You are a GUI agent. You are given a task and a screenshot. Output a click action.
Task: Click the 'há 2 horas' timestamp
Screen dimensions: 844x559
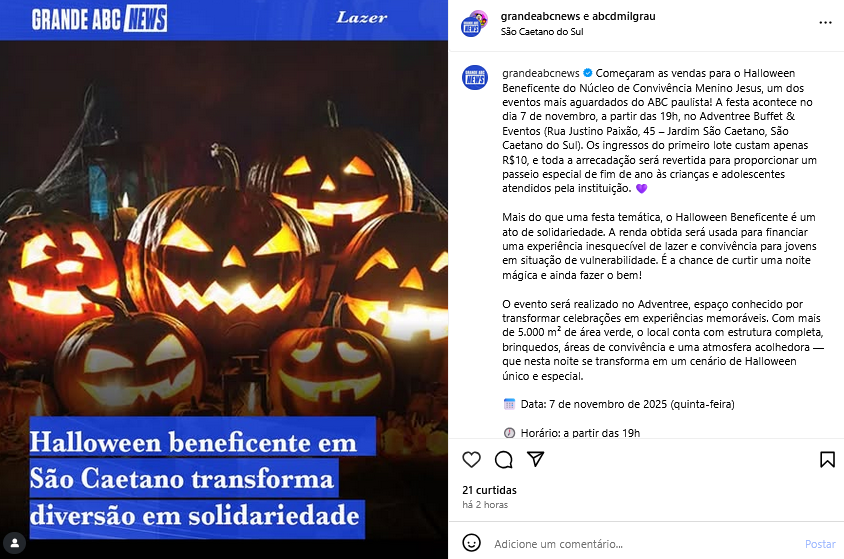click(485, 505)
